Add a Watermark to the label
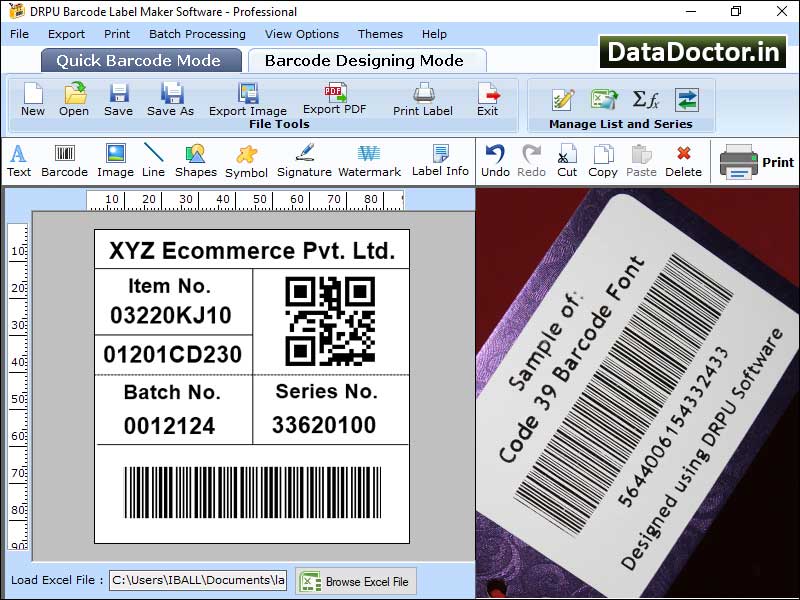The image size is (800, 600). (x=370, y=160)
